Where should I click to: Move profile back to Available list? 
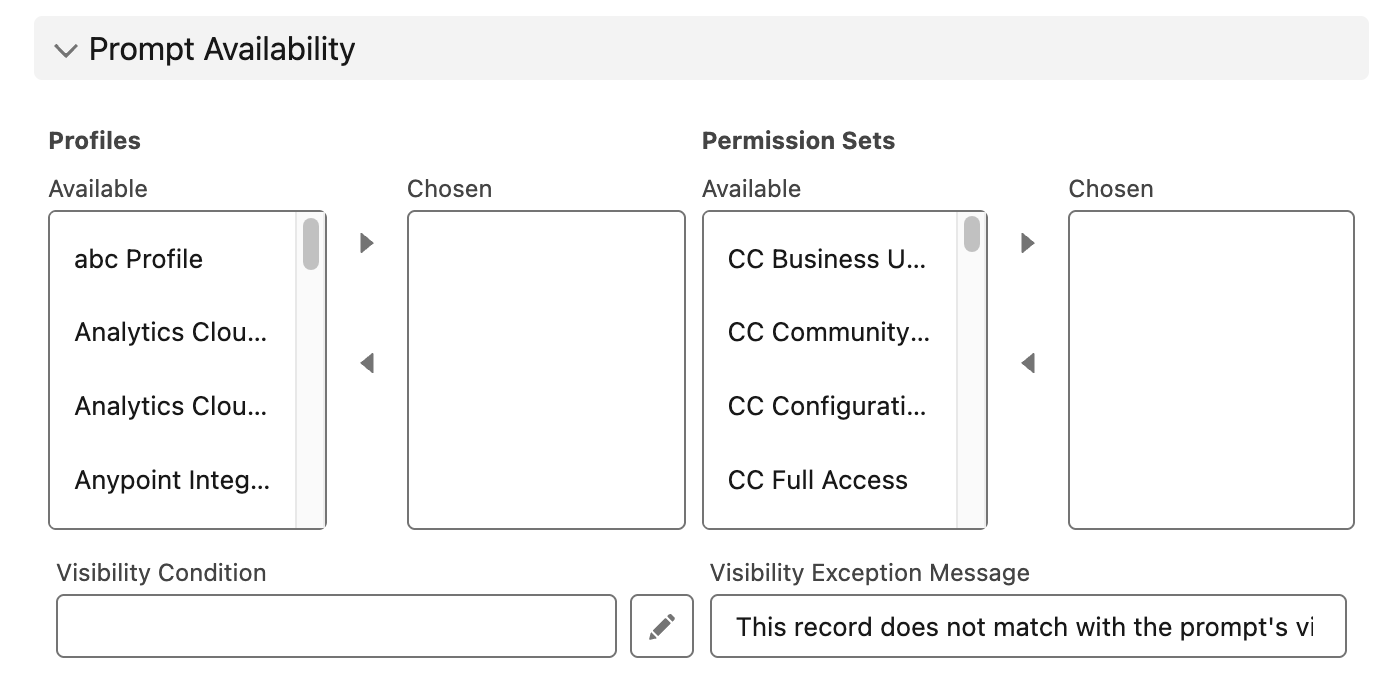point(367,363)
